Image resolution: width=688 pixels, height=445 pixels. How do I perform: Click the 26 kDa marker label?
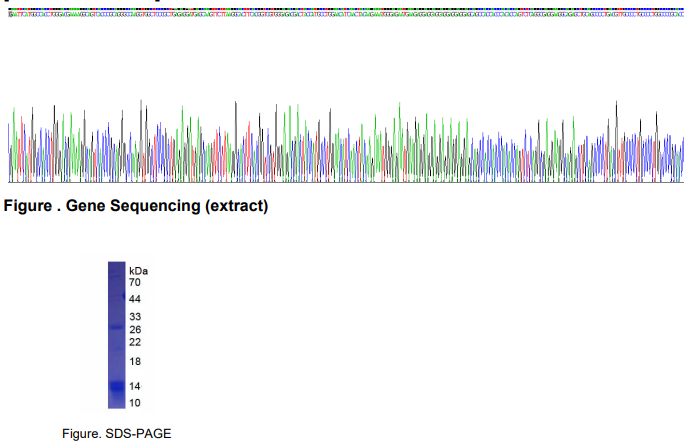[135, 330]
